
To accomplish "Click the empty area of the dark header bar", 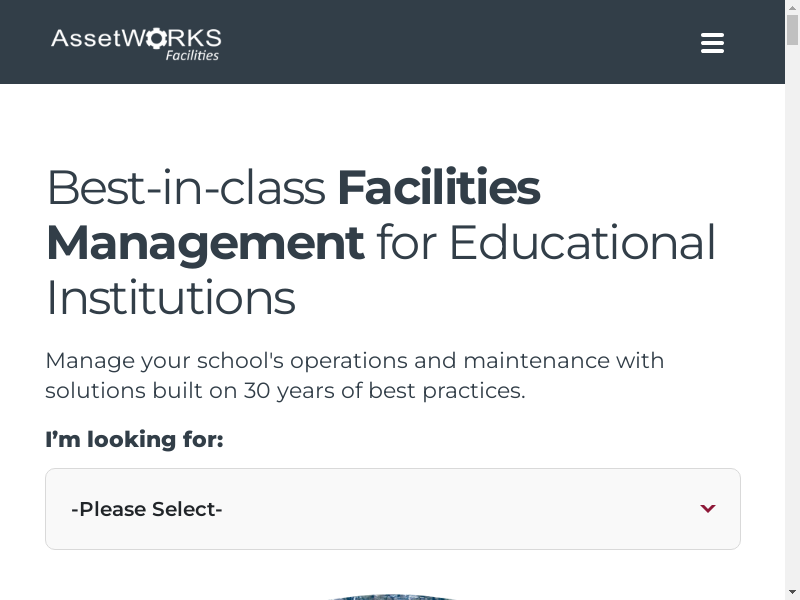I will point(450,42).
